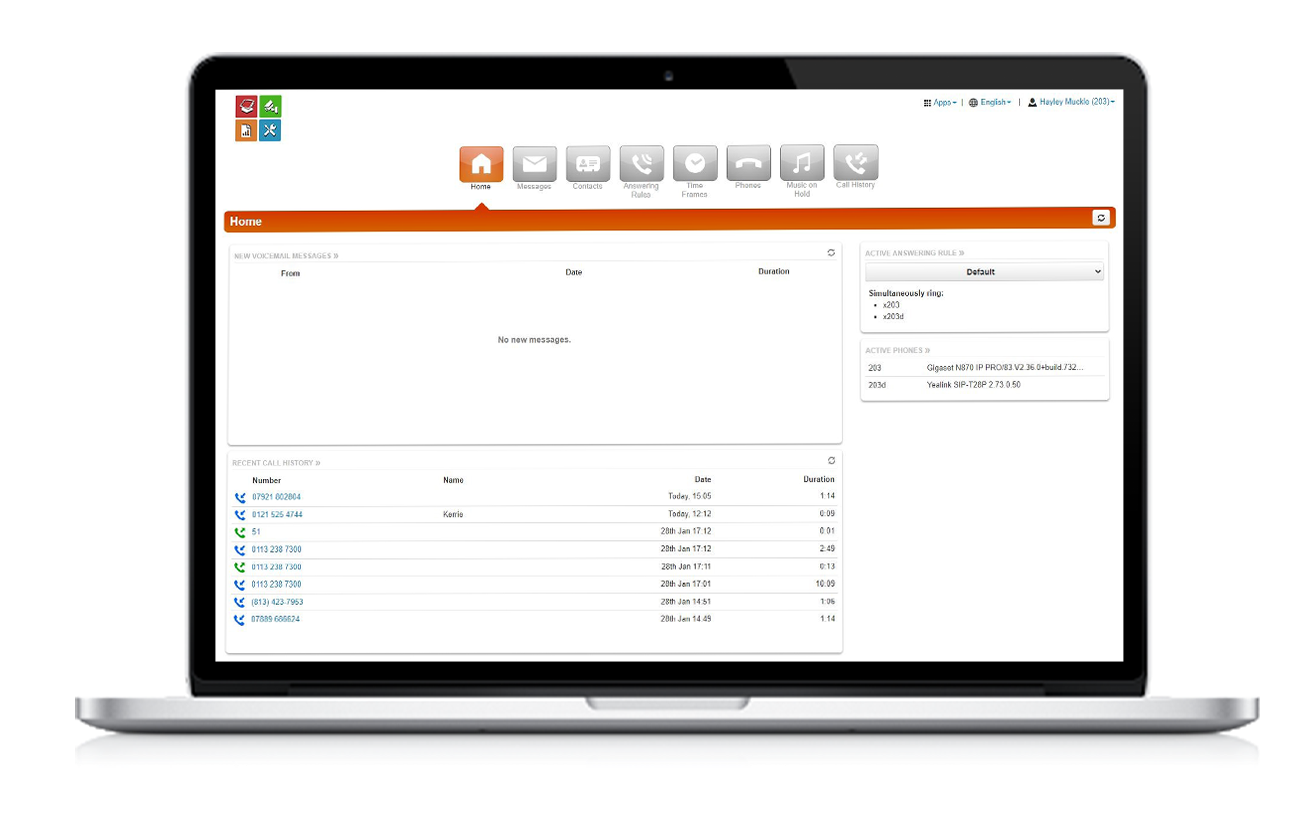
Task: Expand the Default answering rule combo box
Action: pos(985,272)
